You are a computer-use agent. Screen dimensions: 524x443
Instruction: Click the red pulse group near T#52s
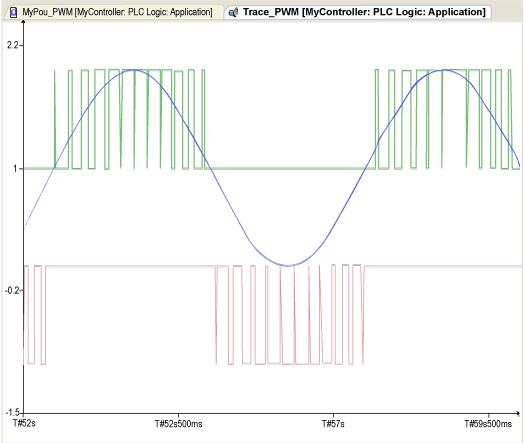34,315
